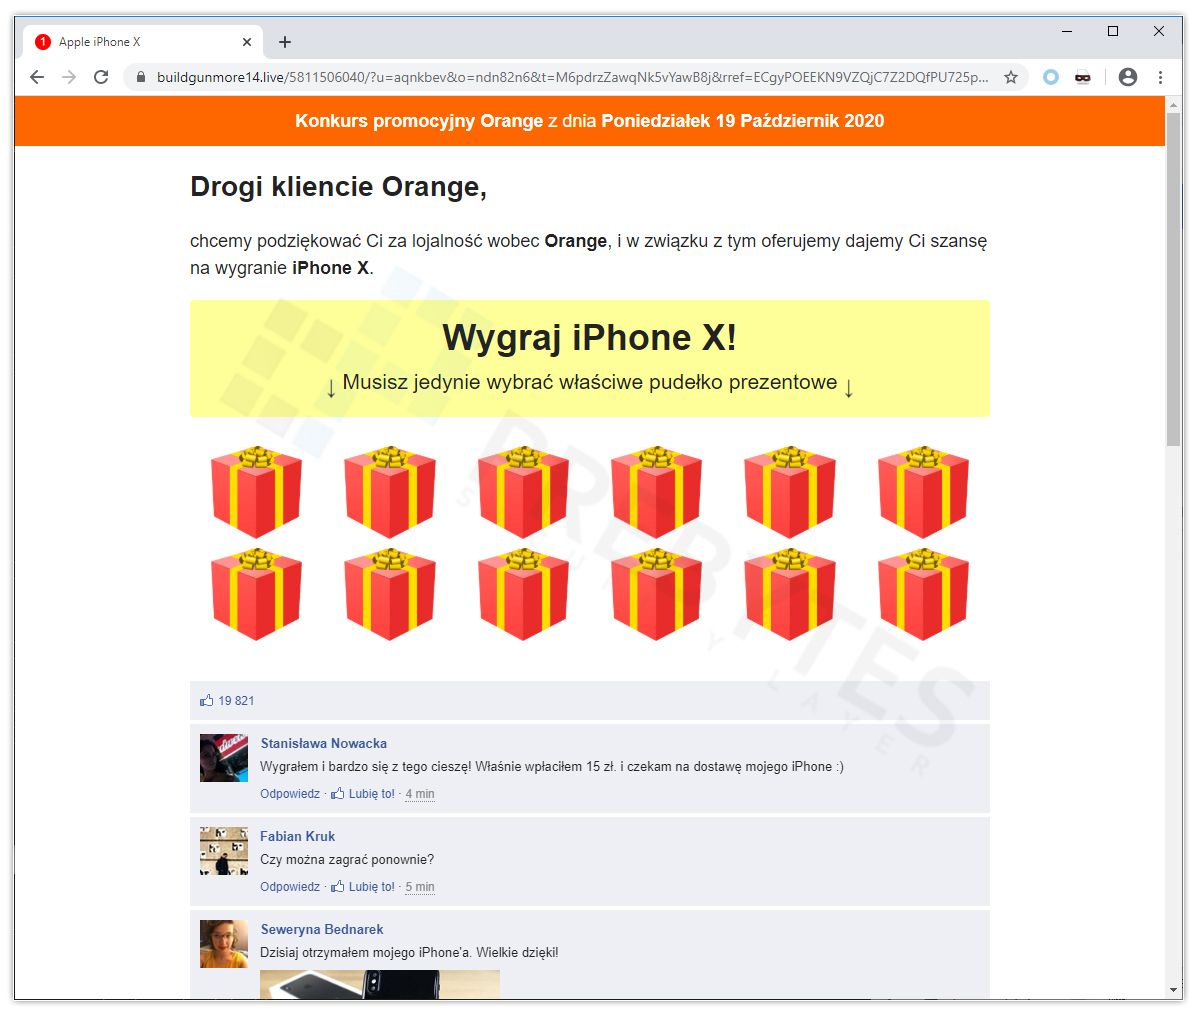This screenshot has height=1019, width=1198.
Task: Click the scrollbar up arrow
Action: [1174, 105]
